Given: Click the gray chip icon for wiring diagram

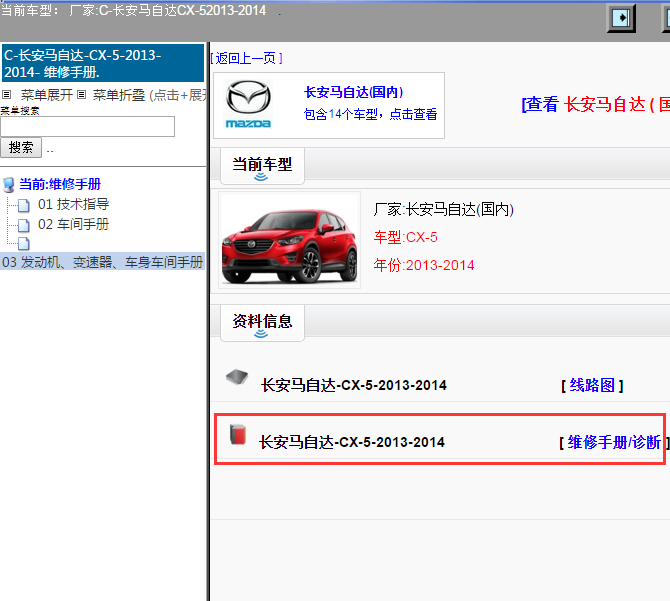Looking at the screenshot, I should (x=237, y=377).
